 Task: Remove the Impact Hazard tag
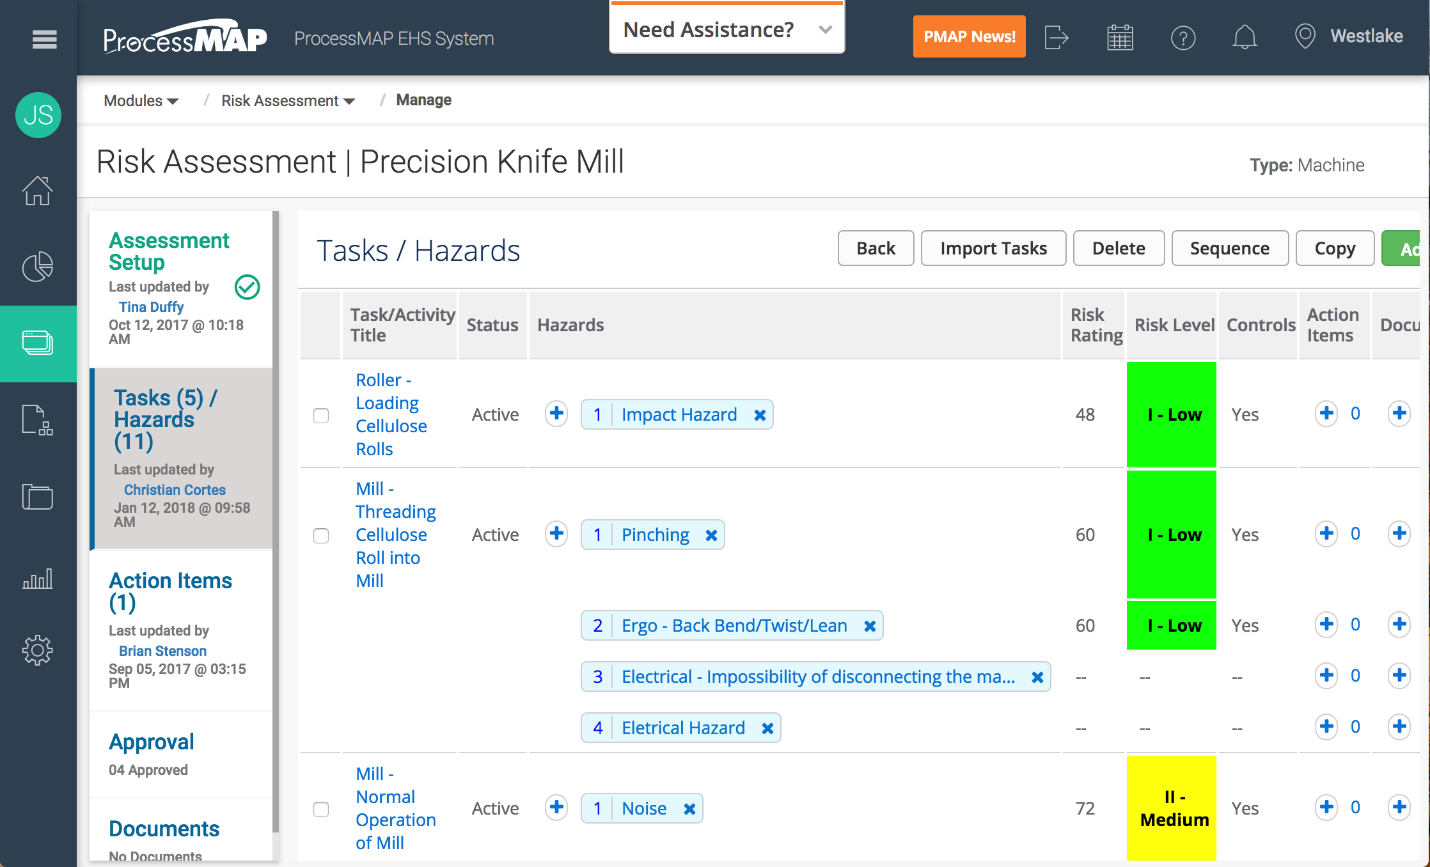tap(760, 415)
